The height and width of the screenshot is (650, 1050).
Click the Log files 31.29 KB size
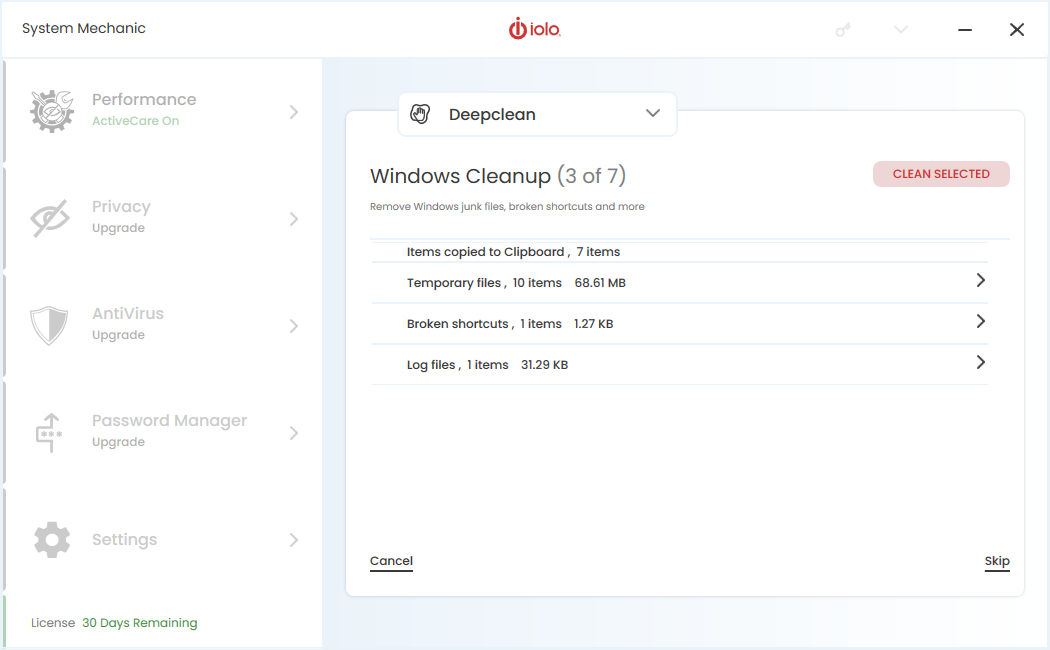point(544,365)
